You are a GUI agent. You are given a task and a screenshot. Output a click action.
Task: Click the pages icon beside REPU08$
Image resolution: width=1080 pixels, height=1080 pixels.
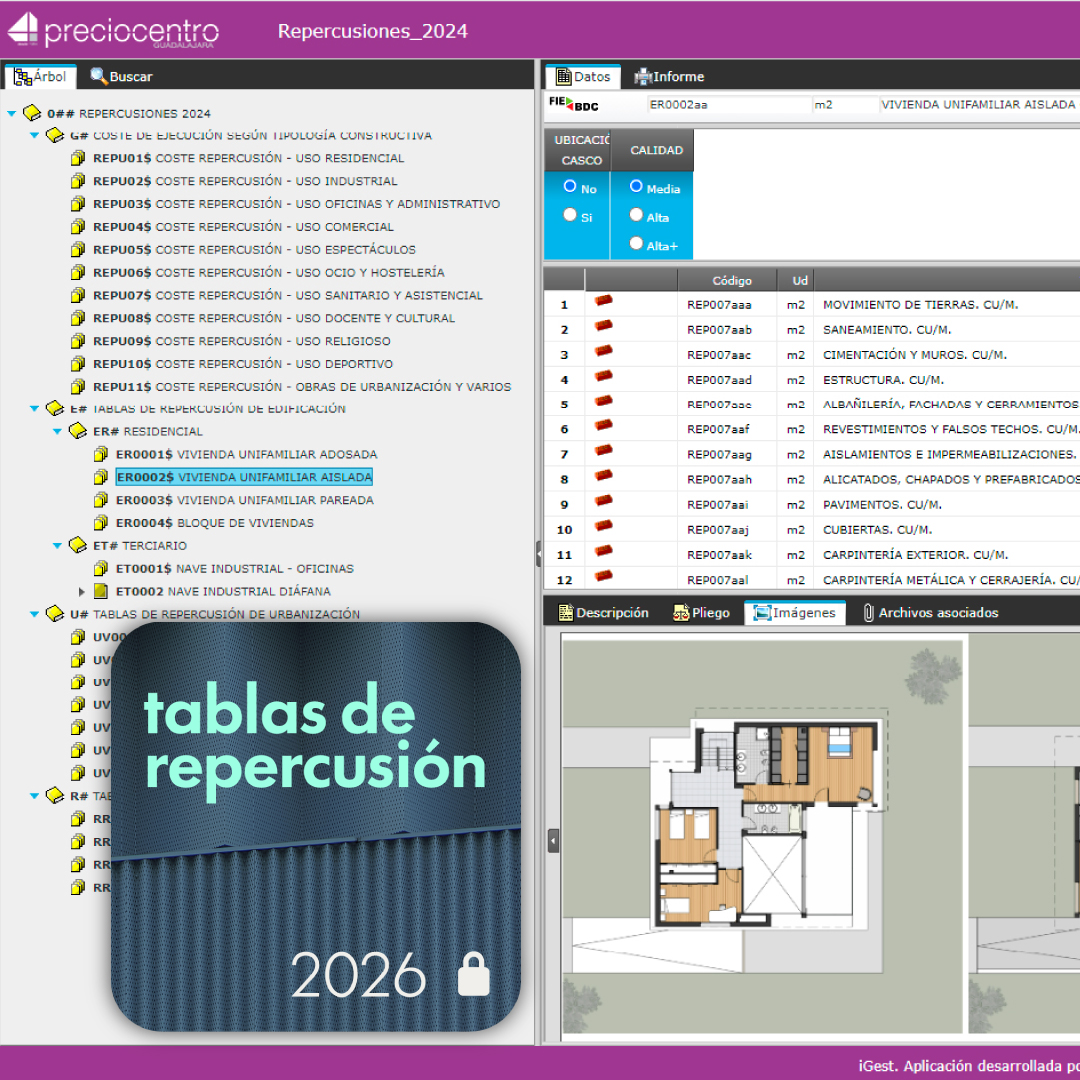pyautogui.click(x=78, y=318)
